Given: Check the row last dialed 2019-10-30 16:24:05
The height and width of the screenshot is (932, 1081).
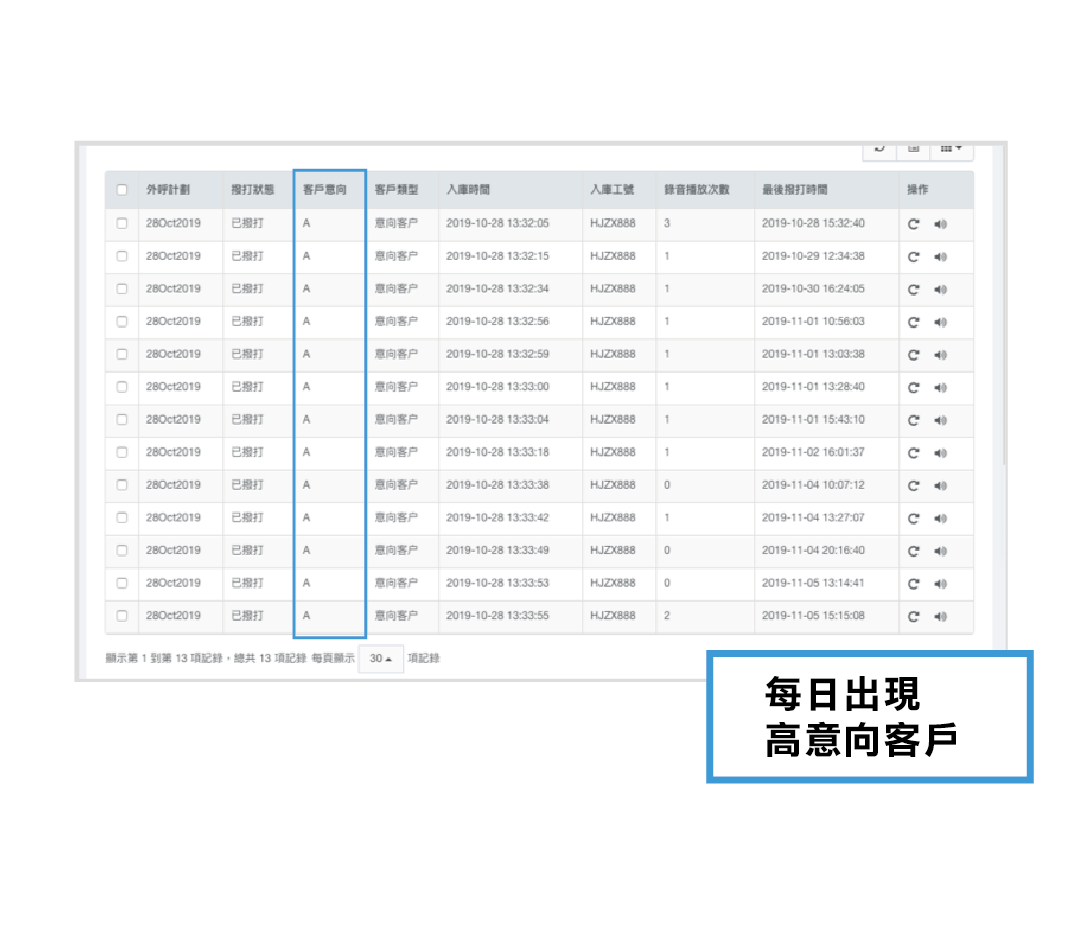Looking at the screenshot, I should click(x=122, y=289).
